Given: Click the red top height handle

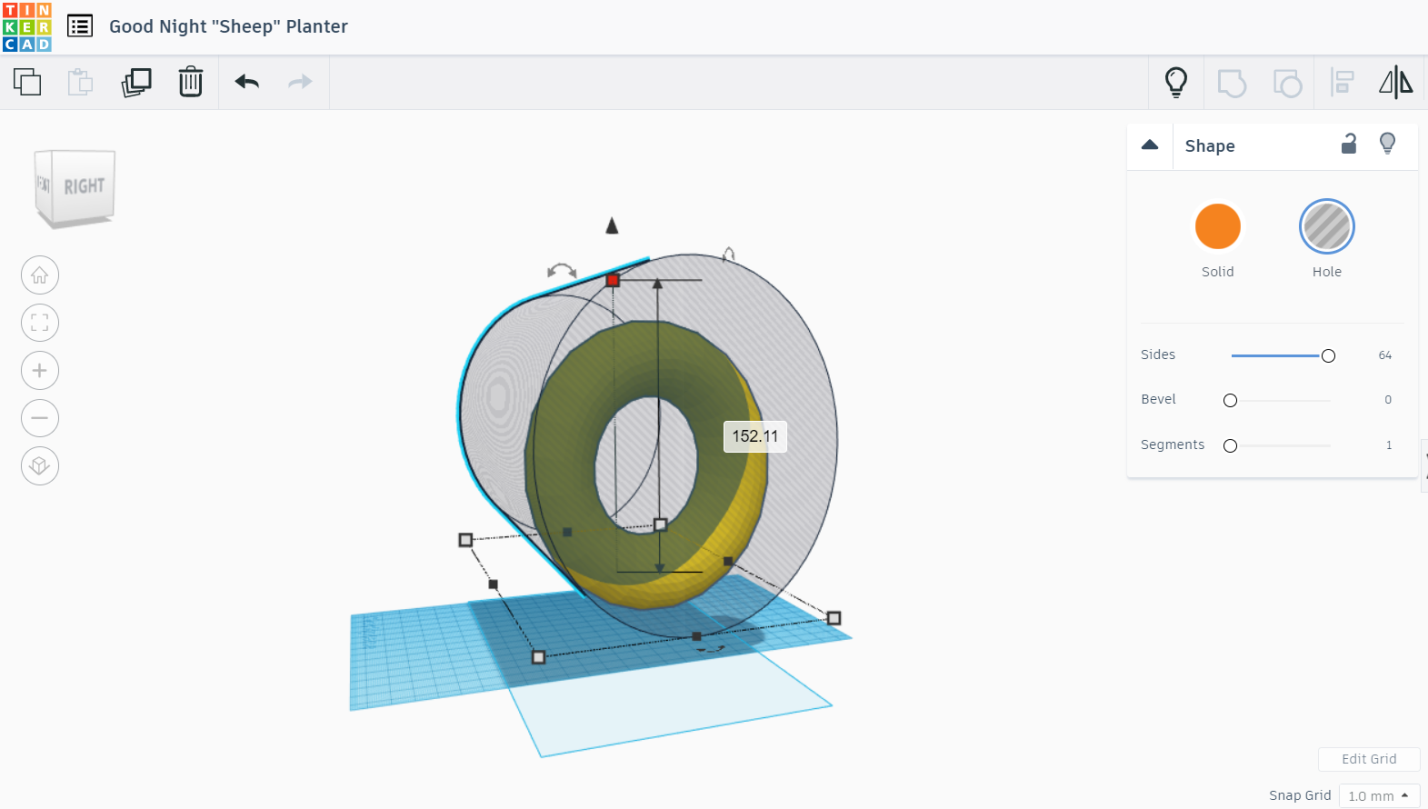Looking at the screenshot, I should click(613, 280).
